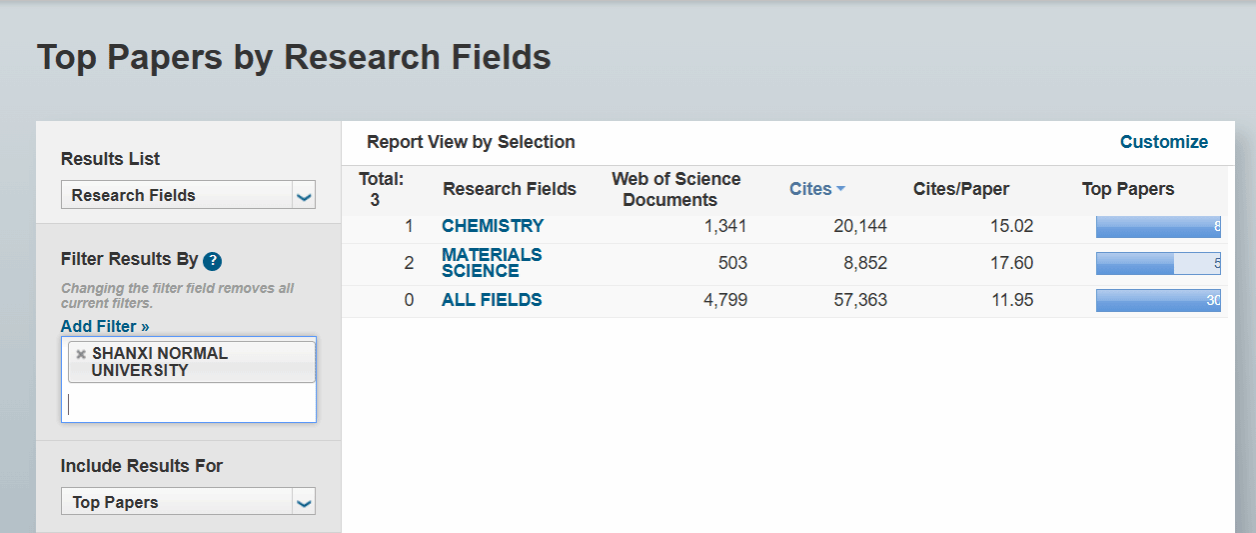
Task: Focus the filter text input box
Action: click(188, 404)
